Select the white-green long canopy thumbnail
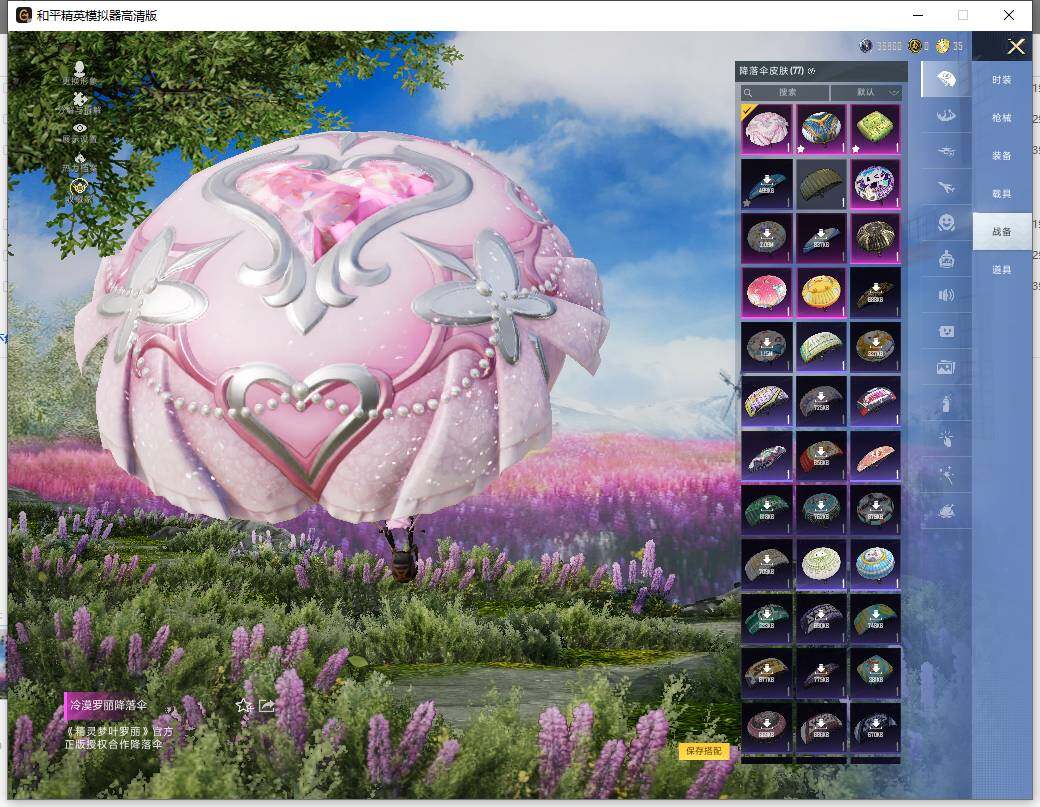Viewport: 1040px width, 807px height. [x=821, y=346]
